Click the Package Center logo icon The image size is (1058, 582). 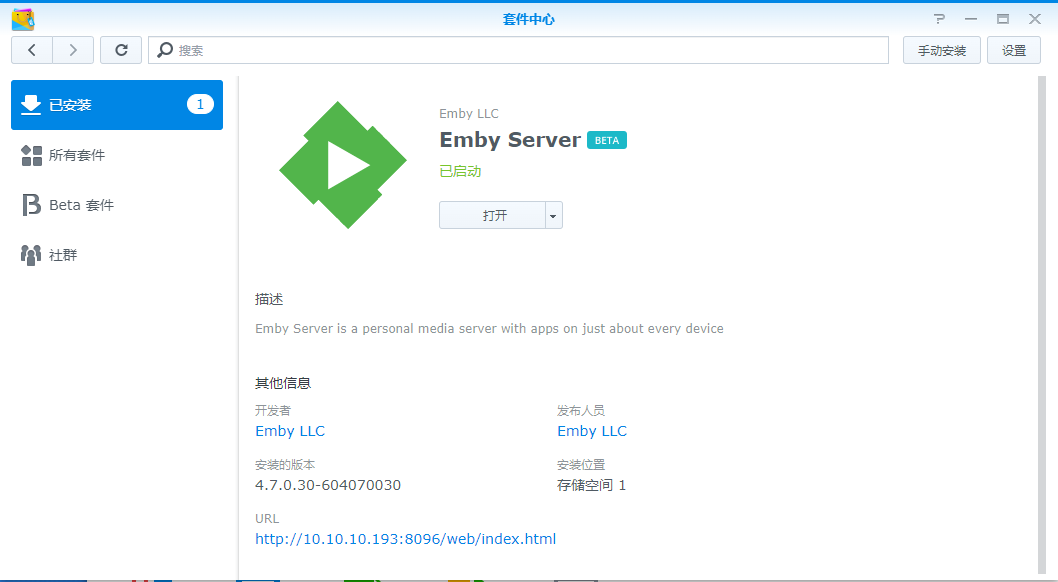point(23,20)
